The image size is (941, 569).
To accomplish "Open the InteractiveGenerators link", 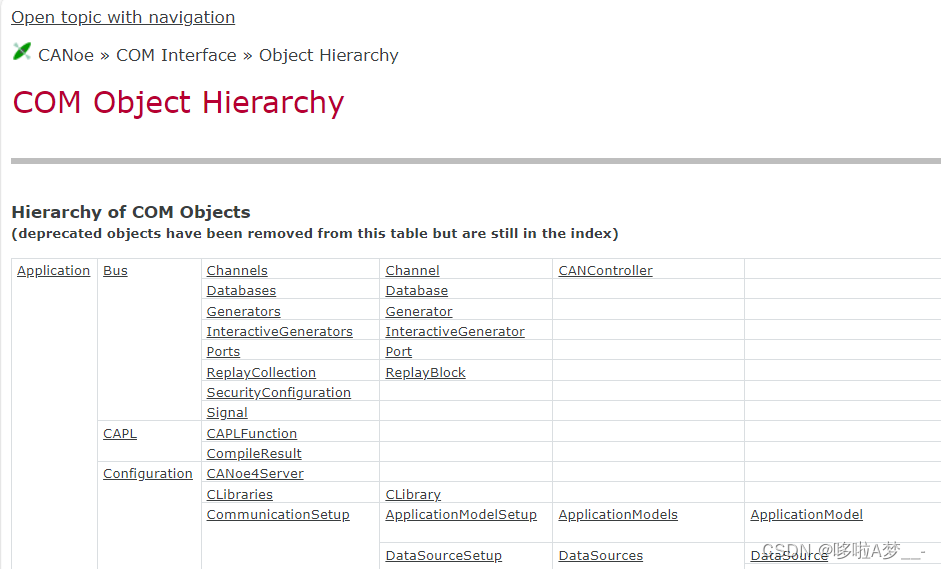I will (x=280, y=331).
